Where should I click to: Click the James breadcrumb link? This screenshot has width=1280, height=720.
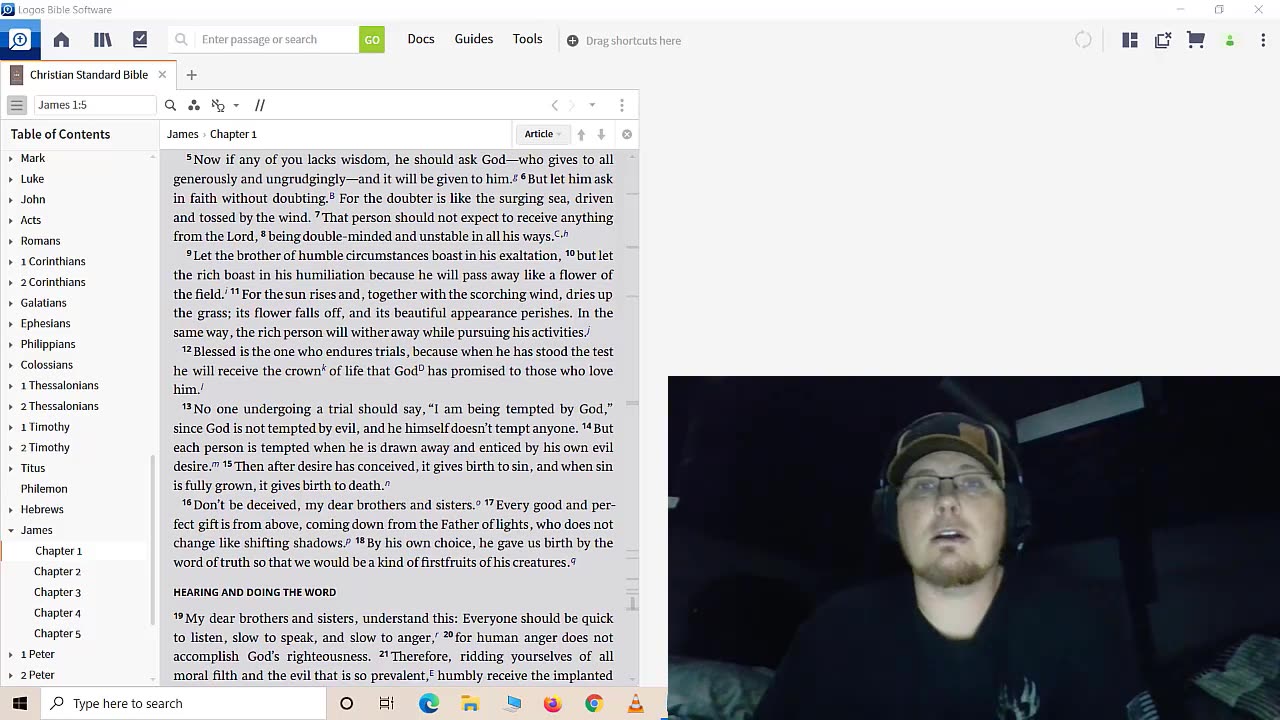point(182,134)
